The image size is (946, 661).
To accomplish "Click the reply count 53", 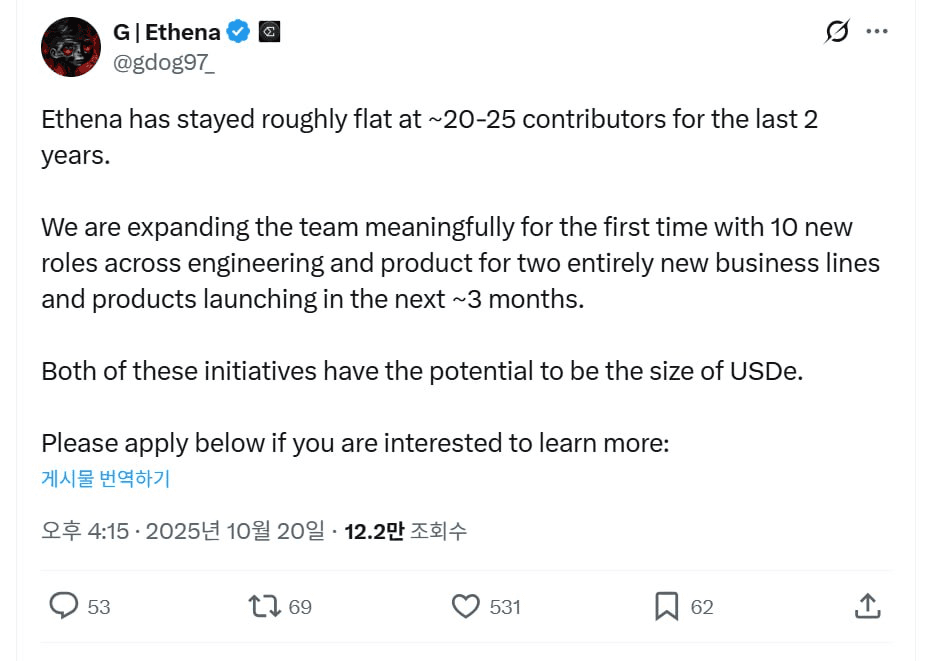I will click(x=99, y=607).
